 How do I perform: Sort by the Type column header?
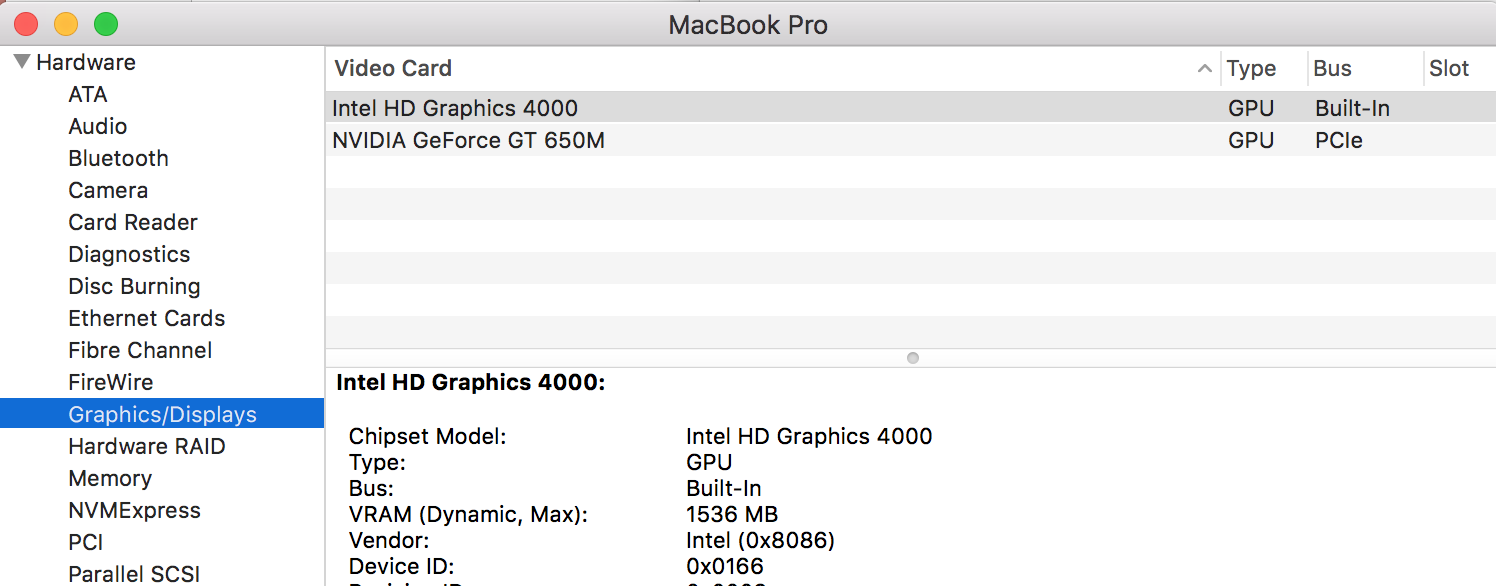click(1251, 68)
